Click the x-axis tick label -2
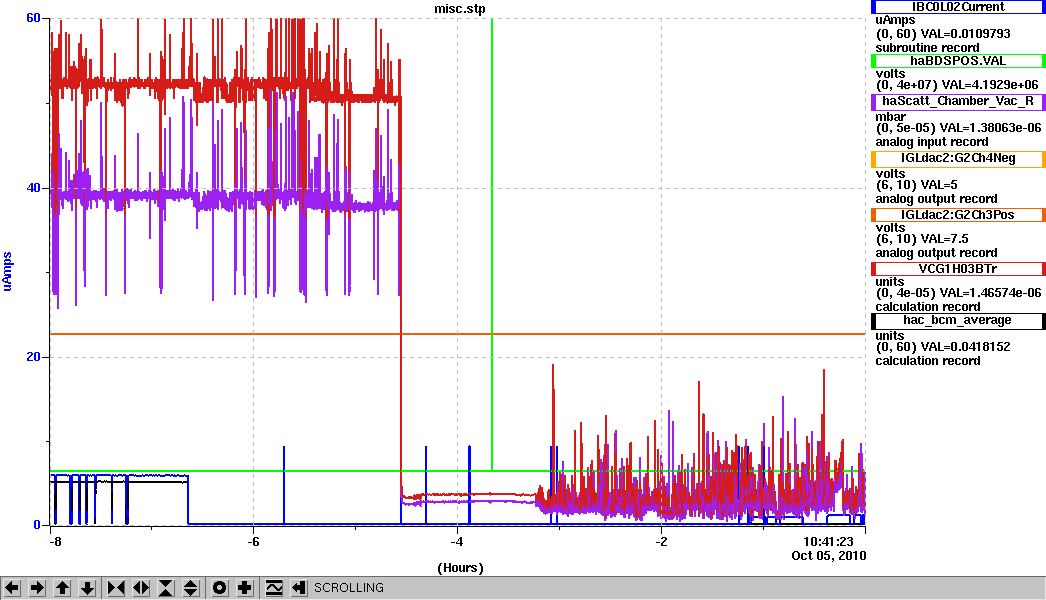 tap(660, 541)
